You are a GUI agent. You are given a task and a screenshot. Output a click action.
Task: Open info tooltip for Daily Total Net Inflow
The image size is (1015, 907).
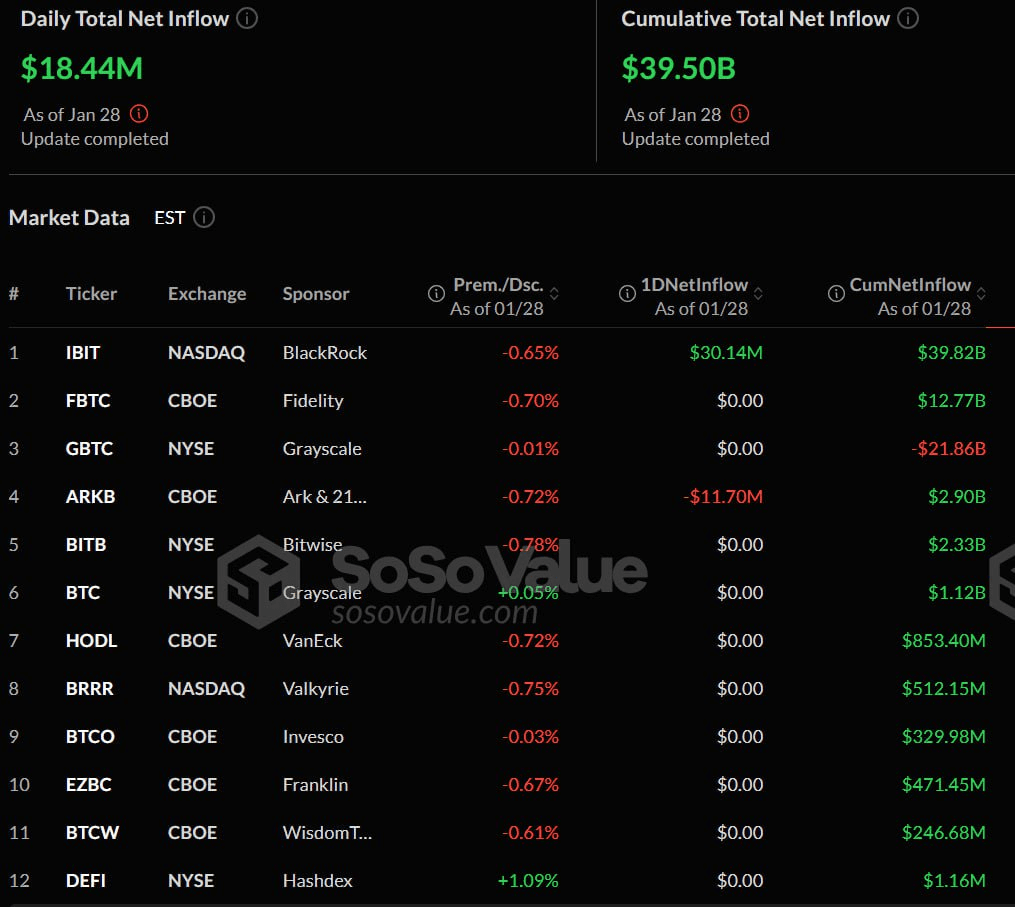(245, 17)
